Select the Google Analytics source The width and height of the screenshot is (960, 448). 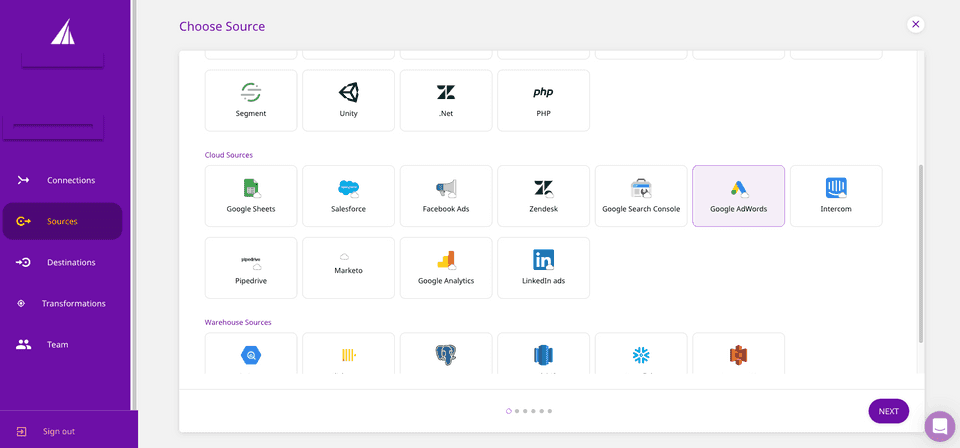[x=446, y=268]
